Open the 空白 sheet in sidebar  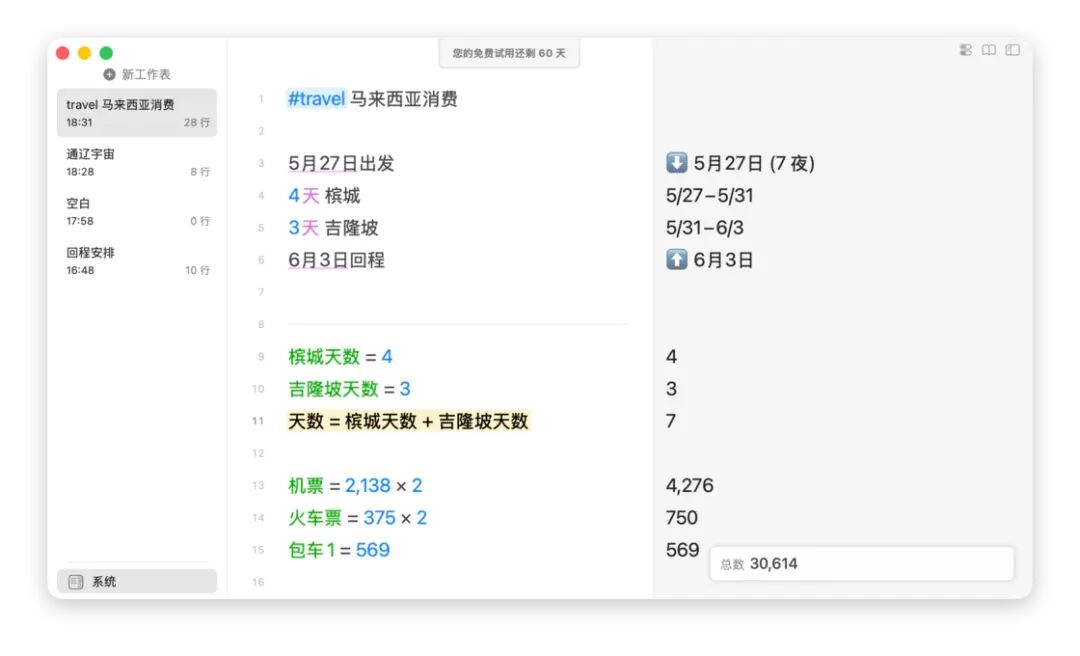click(x=137, y=212)
